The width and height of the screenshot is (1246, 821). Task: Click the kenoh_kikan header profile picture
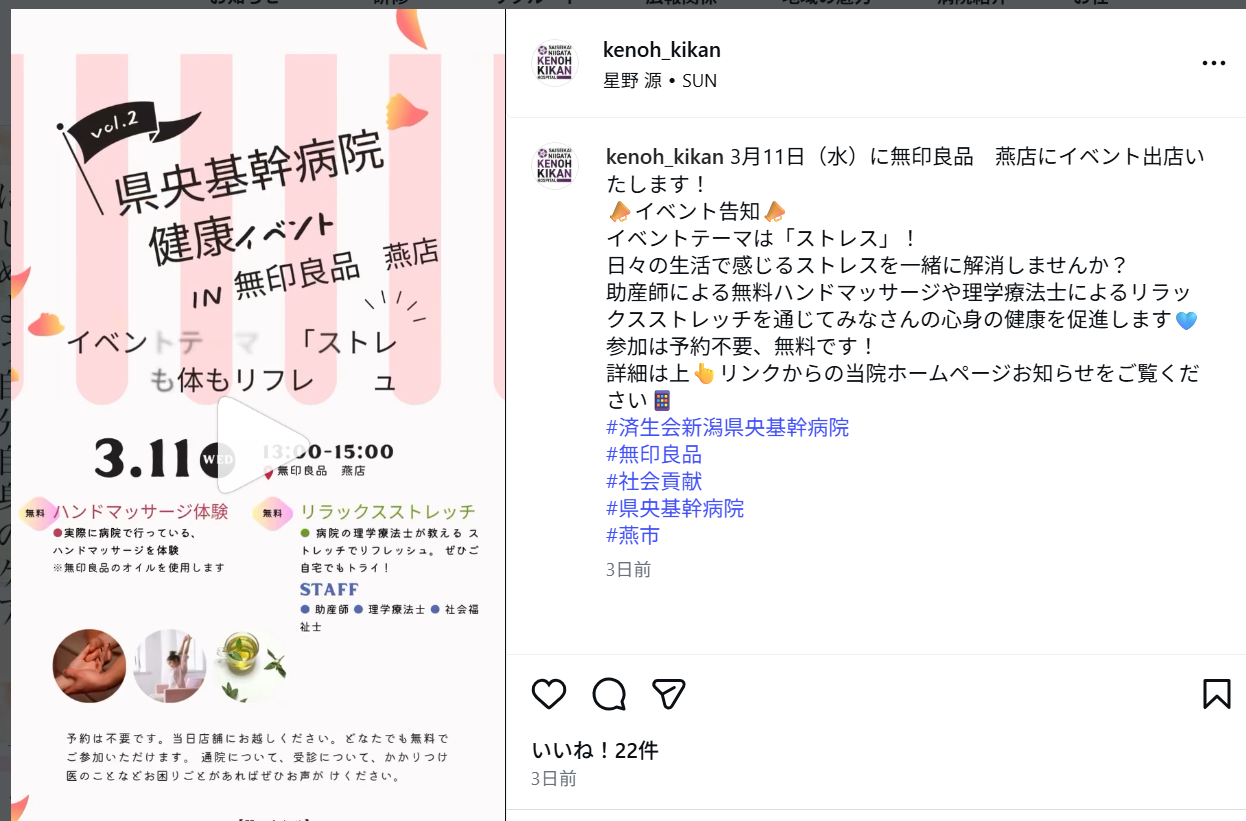coord(555,63)
